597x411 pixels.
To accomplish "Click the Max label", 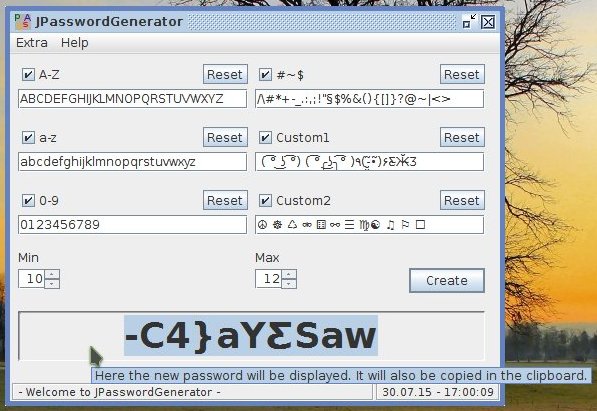I will click(x=267, y=258).
